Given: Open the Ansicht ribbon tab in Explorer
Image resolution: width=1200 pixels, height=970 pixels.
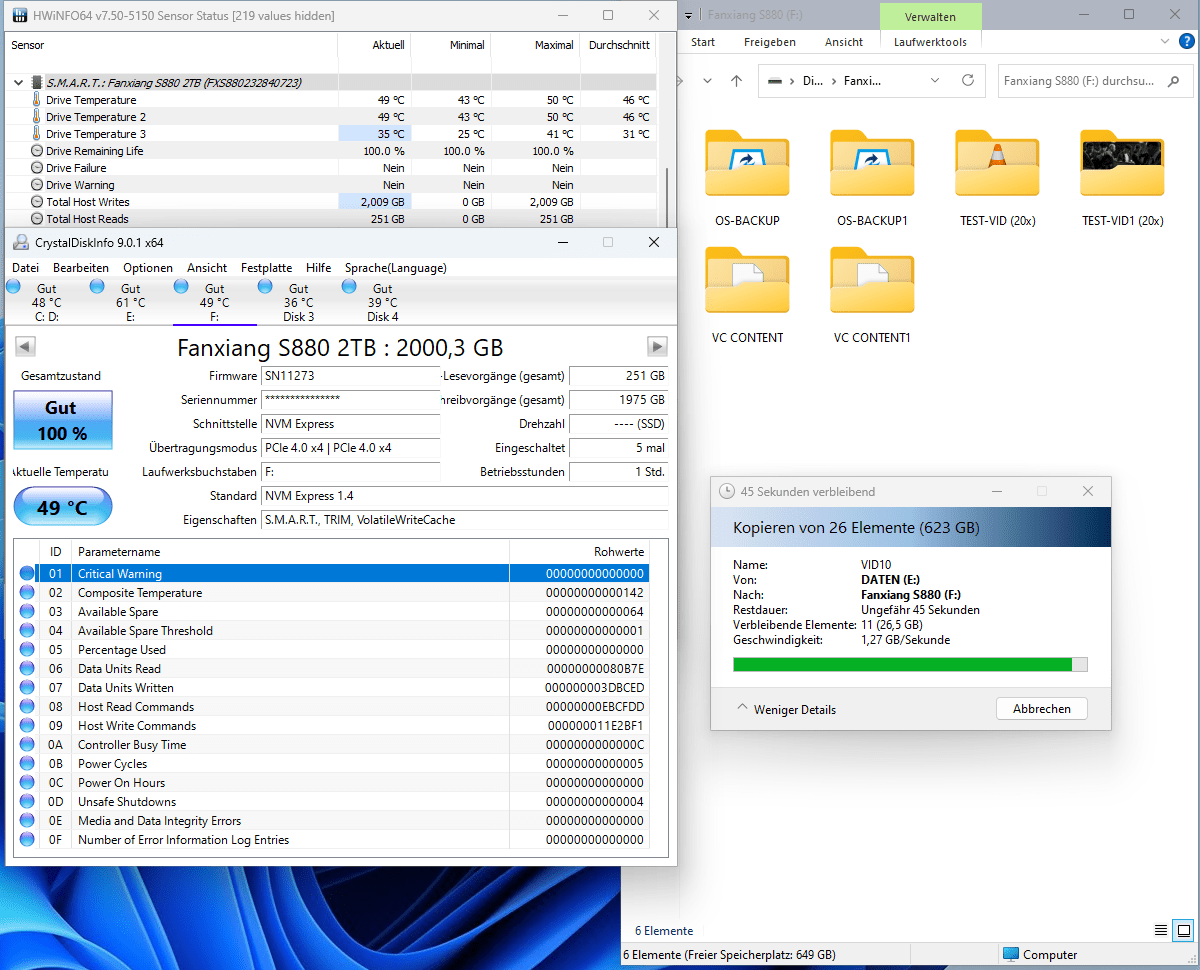Looking at the screenshot, I should point(844,42).
